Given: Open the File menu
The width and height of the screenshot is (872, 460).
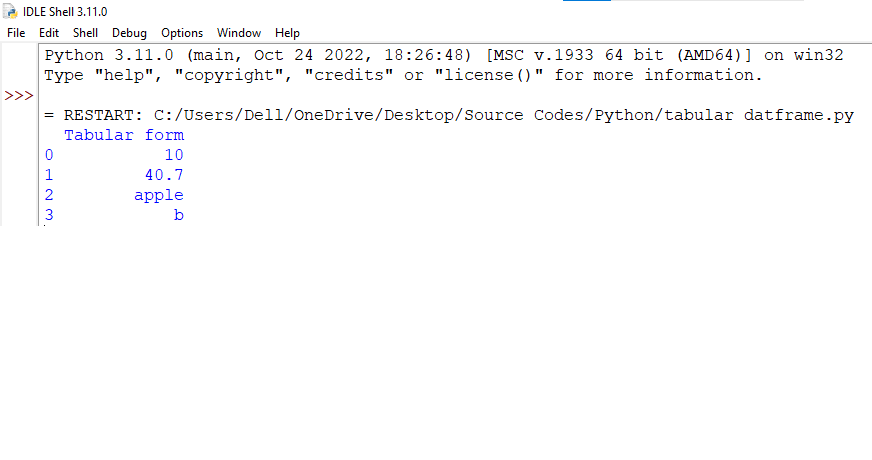Looking at the screenshot, I should [x=16, y=33].
